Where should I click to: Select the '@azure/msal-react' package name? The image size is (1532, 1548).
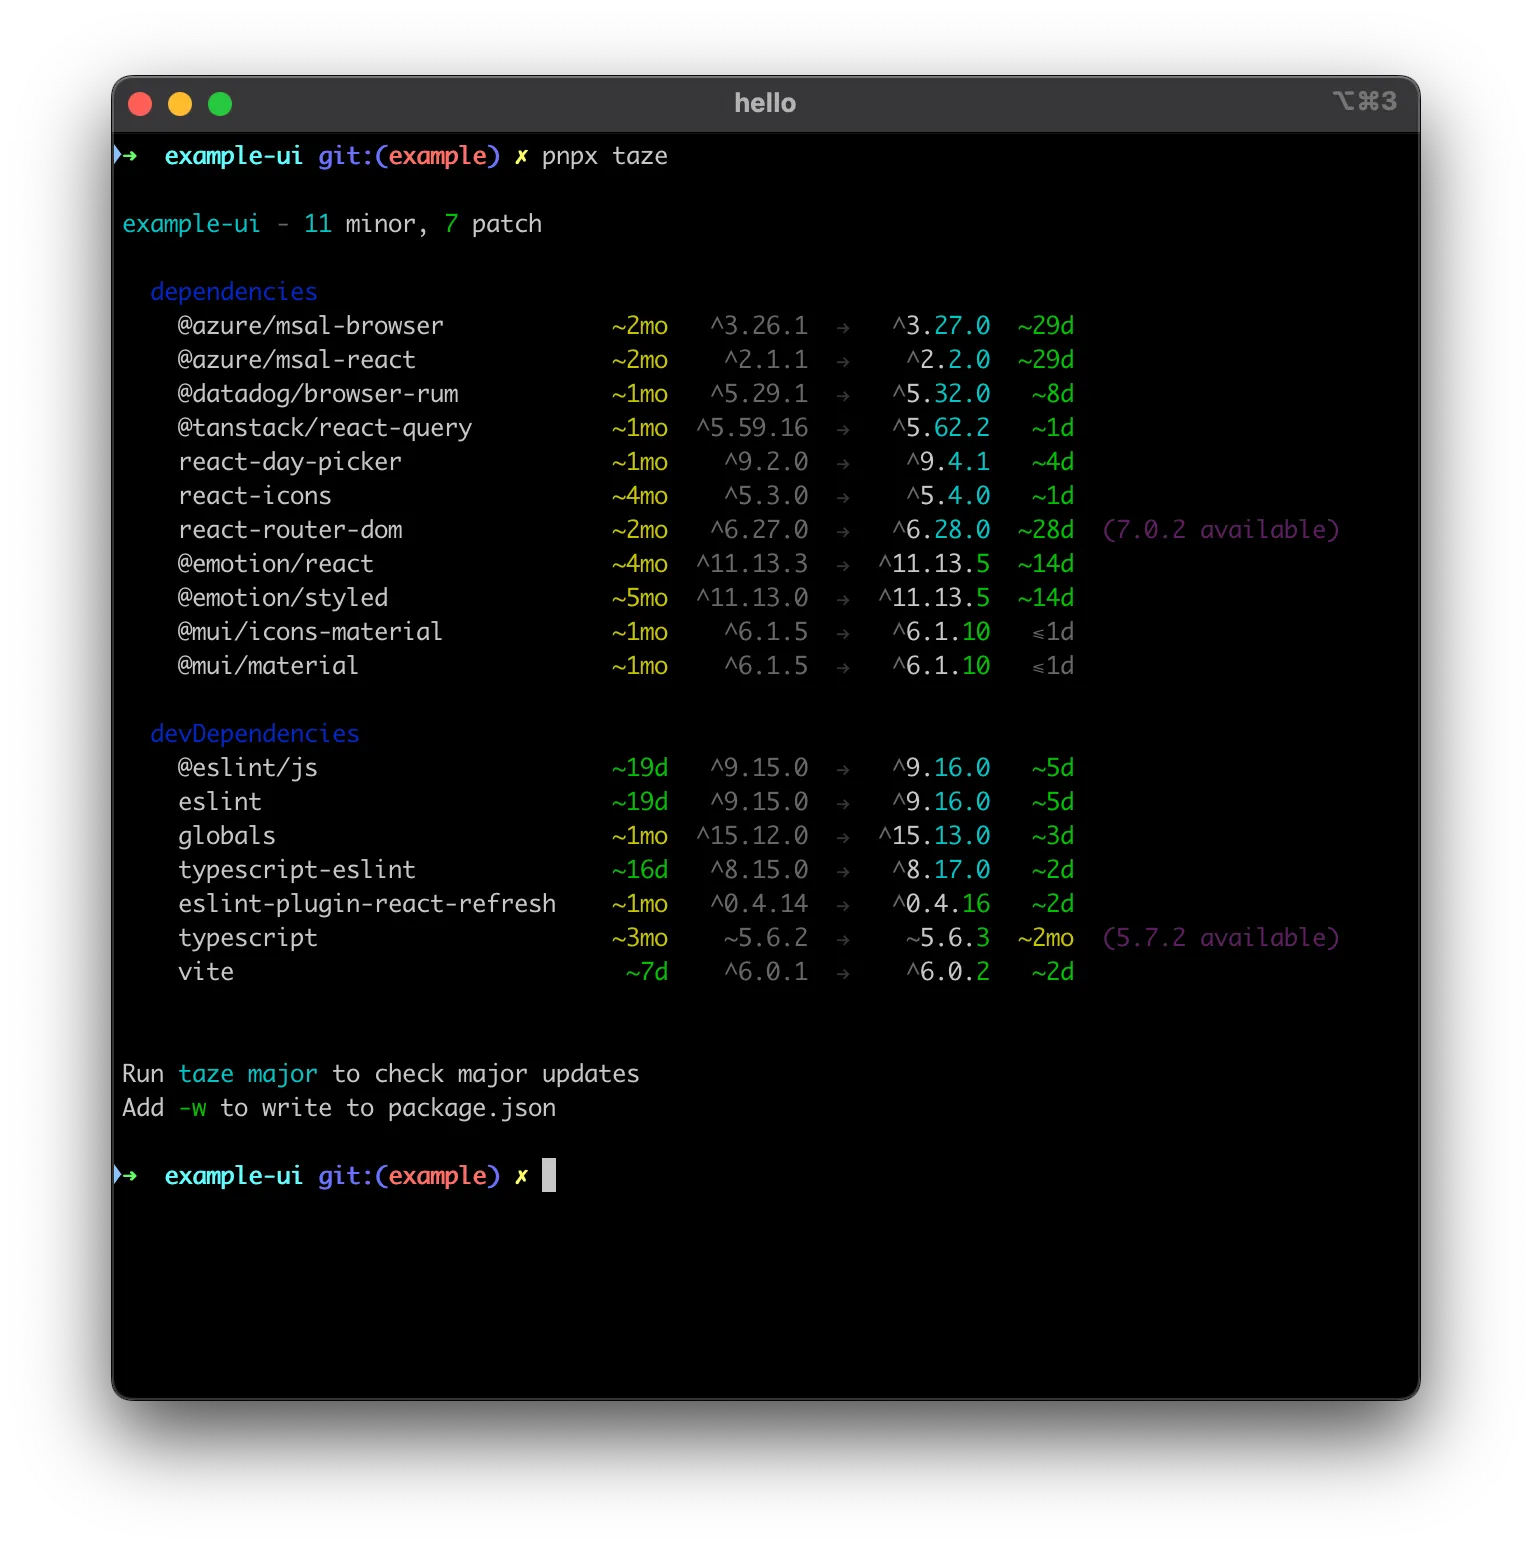coord(297,360)
